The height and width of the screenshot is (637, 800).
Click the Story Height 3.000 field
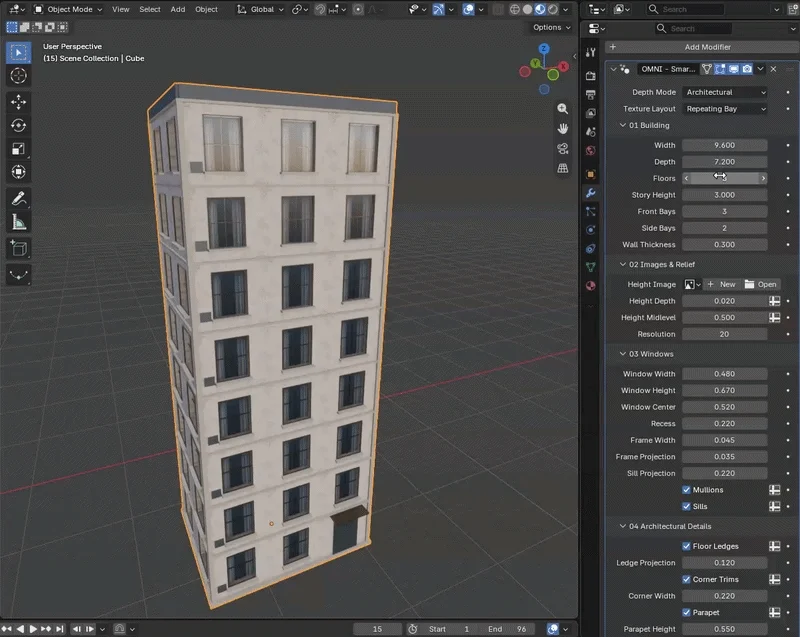(724, 195)
